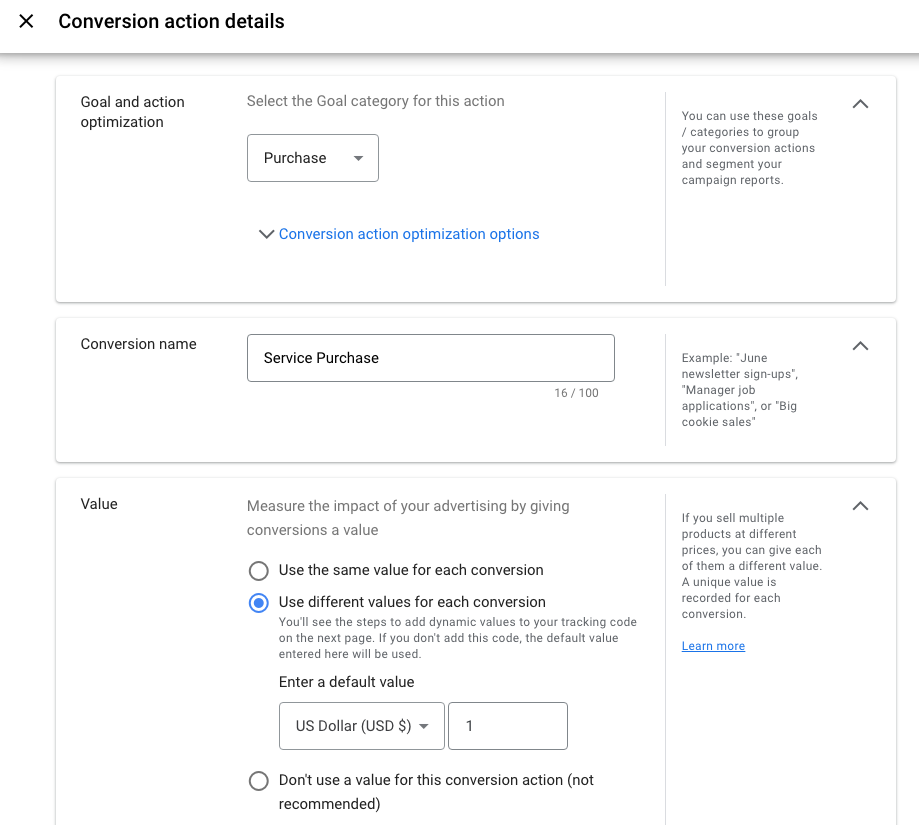Click the Value section label

(x=99, y=504)
